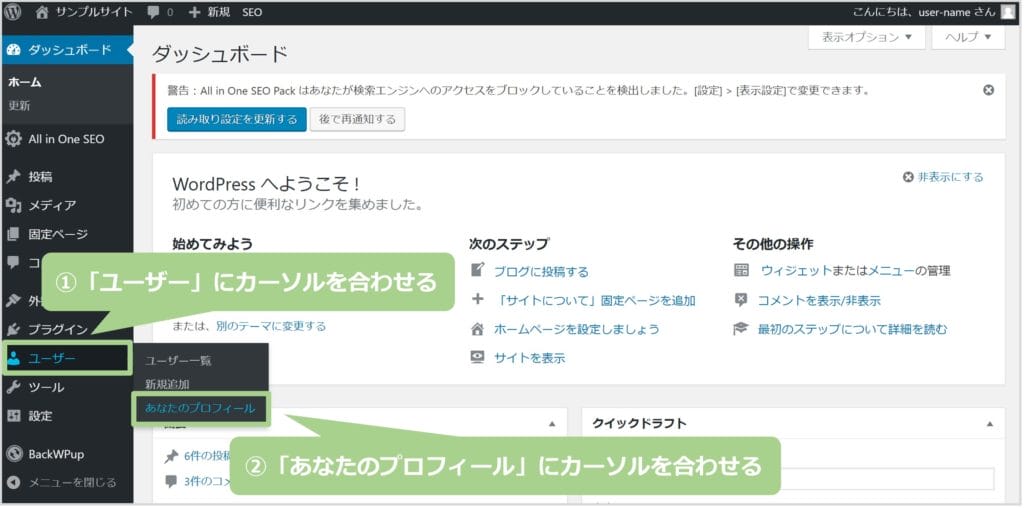Click 後で再通知する button
Image resolution: width=1024 pixels, height=508 pixels.
coord(357,119)
